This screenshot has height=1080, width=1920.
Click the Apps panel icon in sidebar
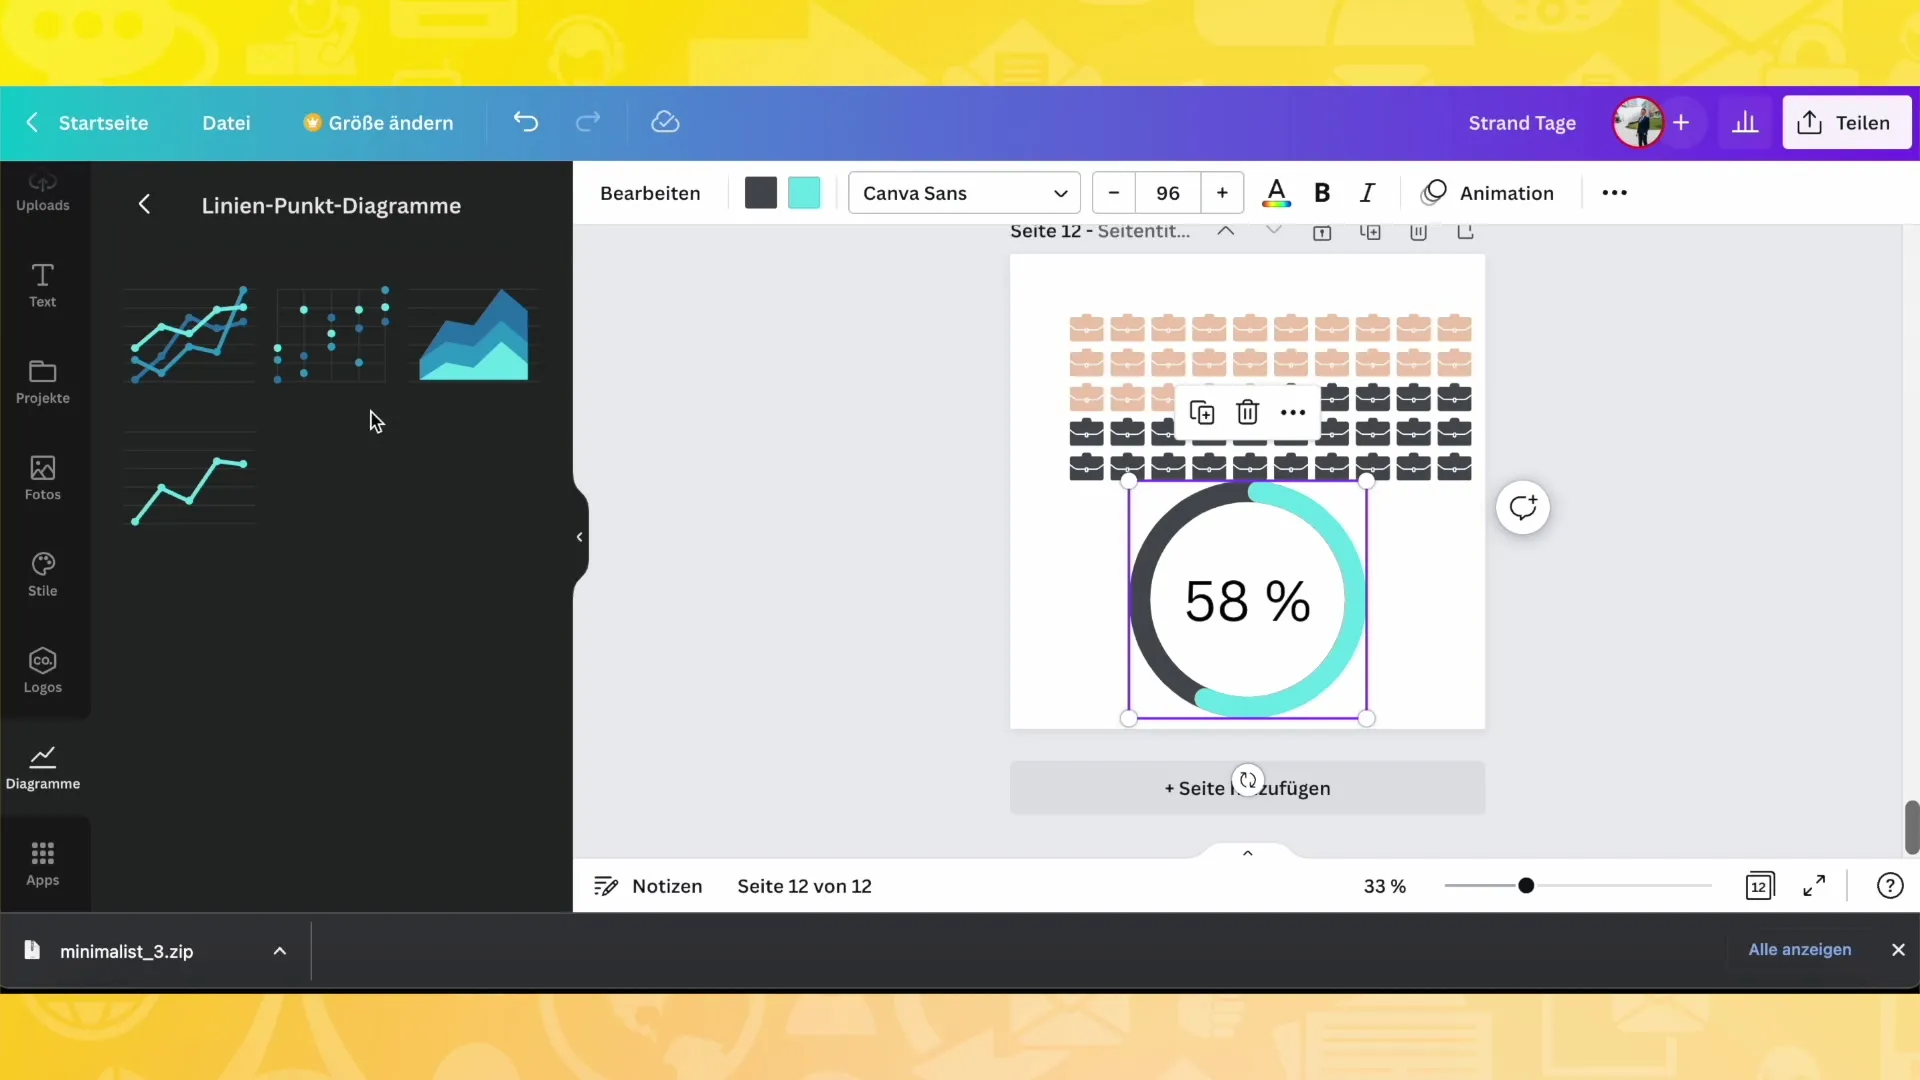[42, 860]
